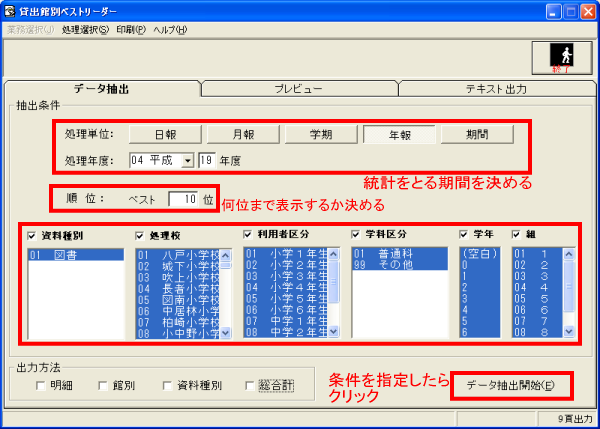The height and width of the screenshot is (429, 600).
Task: Select 99 その他 in 学科区分 list
Action: click(399, 265)
